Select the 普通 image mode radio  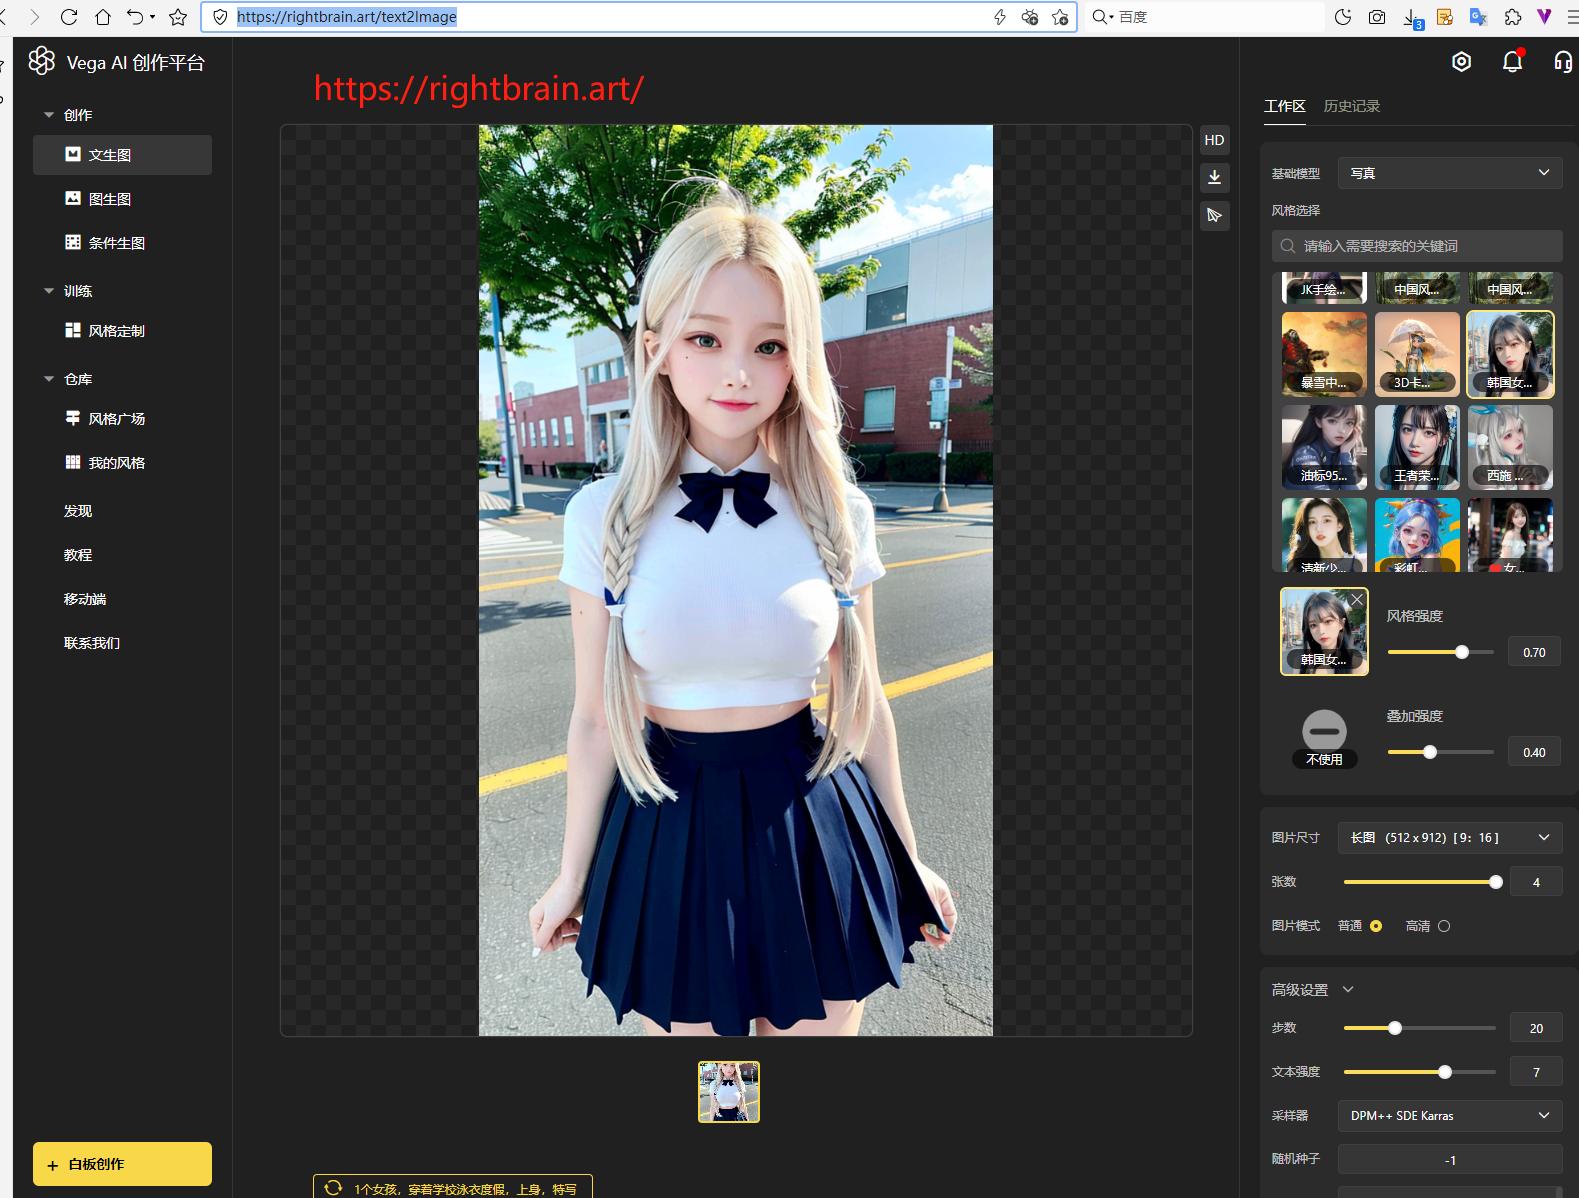pos(1376,926)
